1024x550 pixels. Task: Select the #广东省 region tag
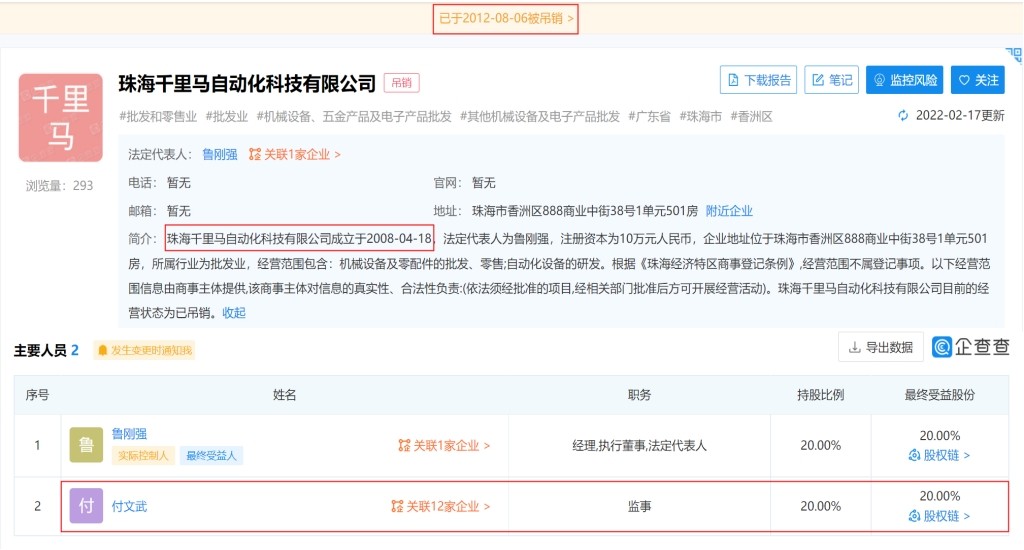click(x=650, y=116)
